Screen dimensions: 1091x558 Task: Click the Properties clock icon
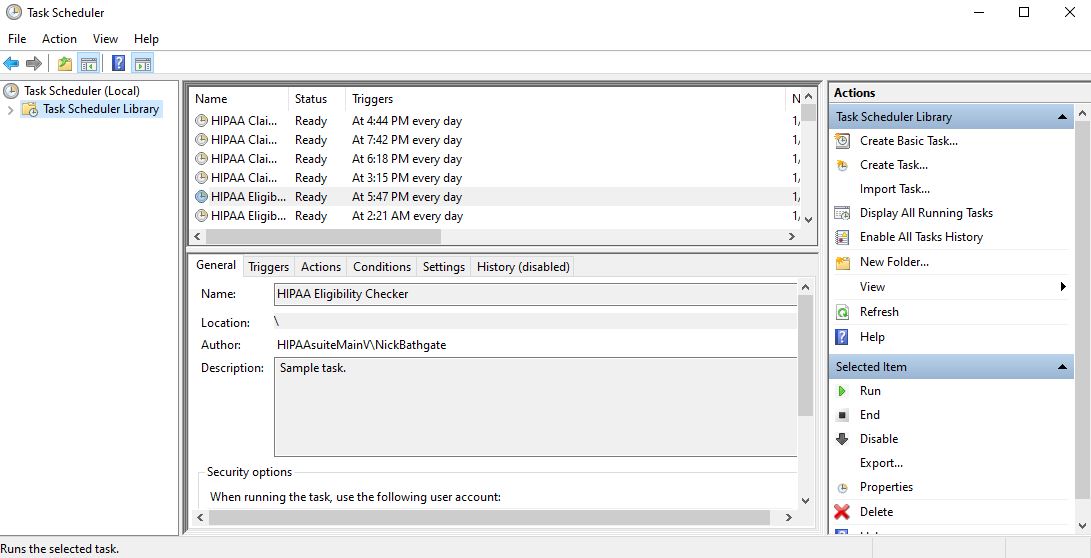[x=842, y=488]
